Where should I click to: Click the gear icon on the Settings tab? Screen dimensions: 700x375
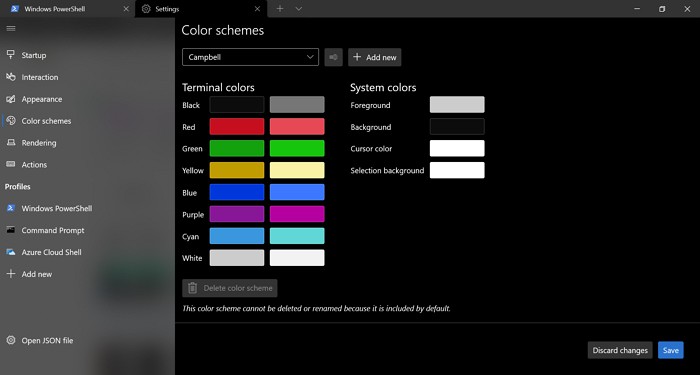(x=146, y=8)
